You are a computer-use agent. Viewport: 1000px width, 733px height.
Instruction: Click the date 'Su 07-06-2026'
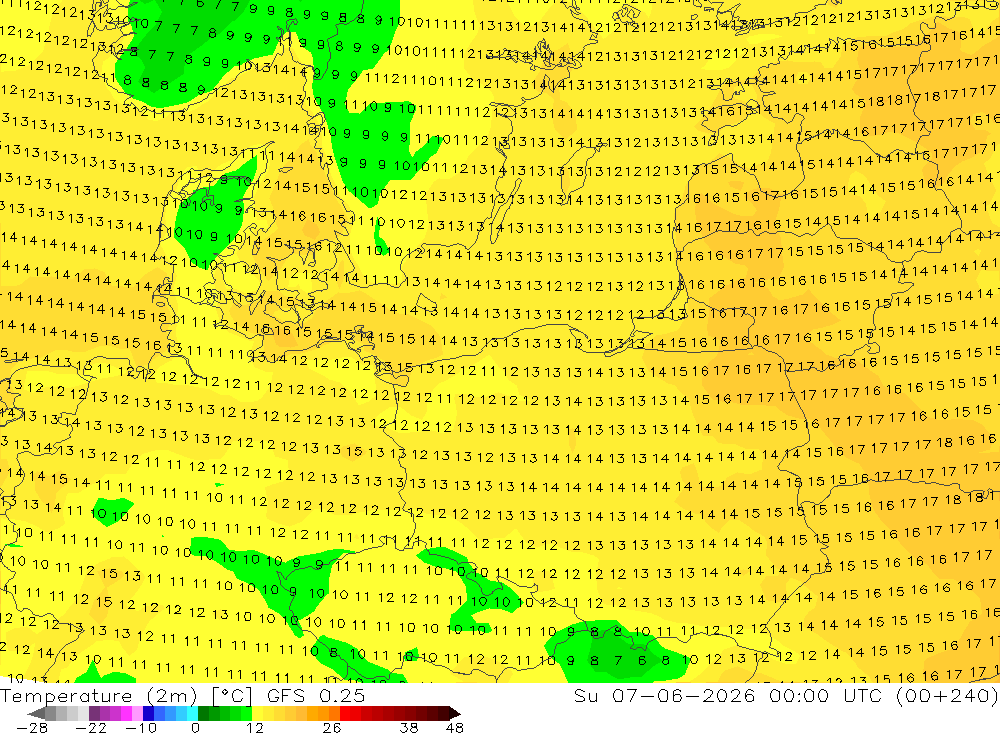pos(665,695)
